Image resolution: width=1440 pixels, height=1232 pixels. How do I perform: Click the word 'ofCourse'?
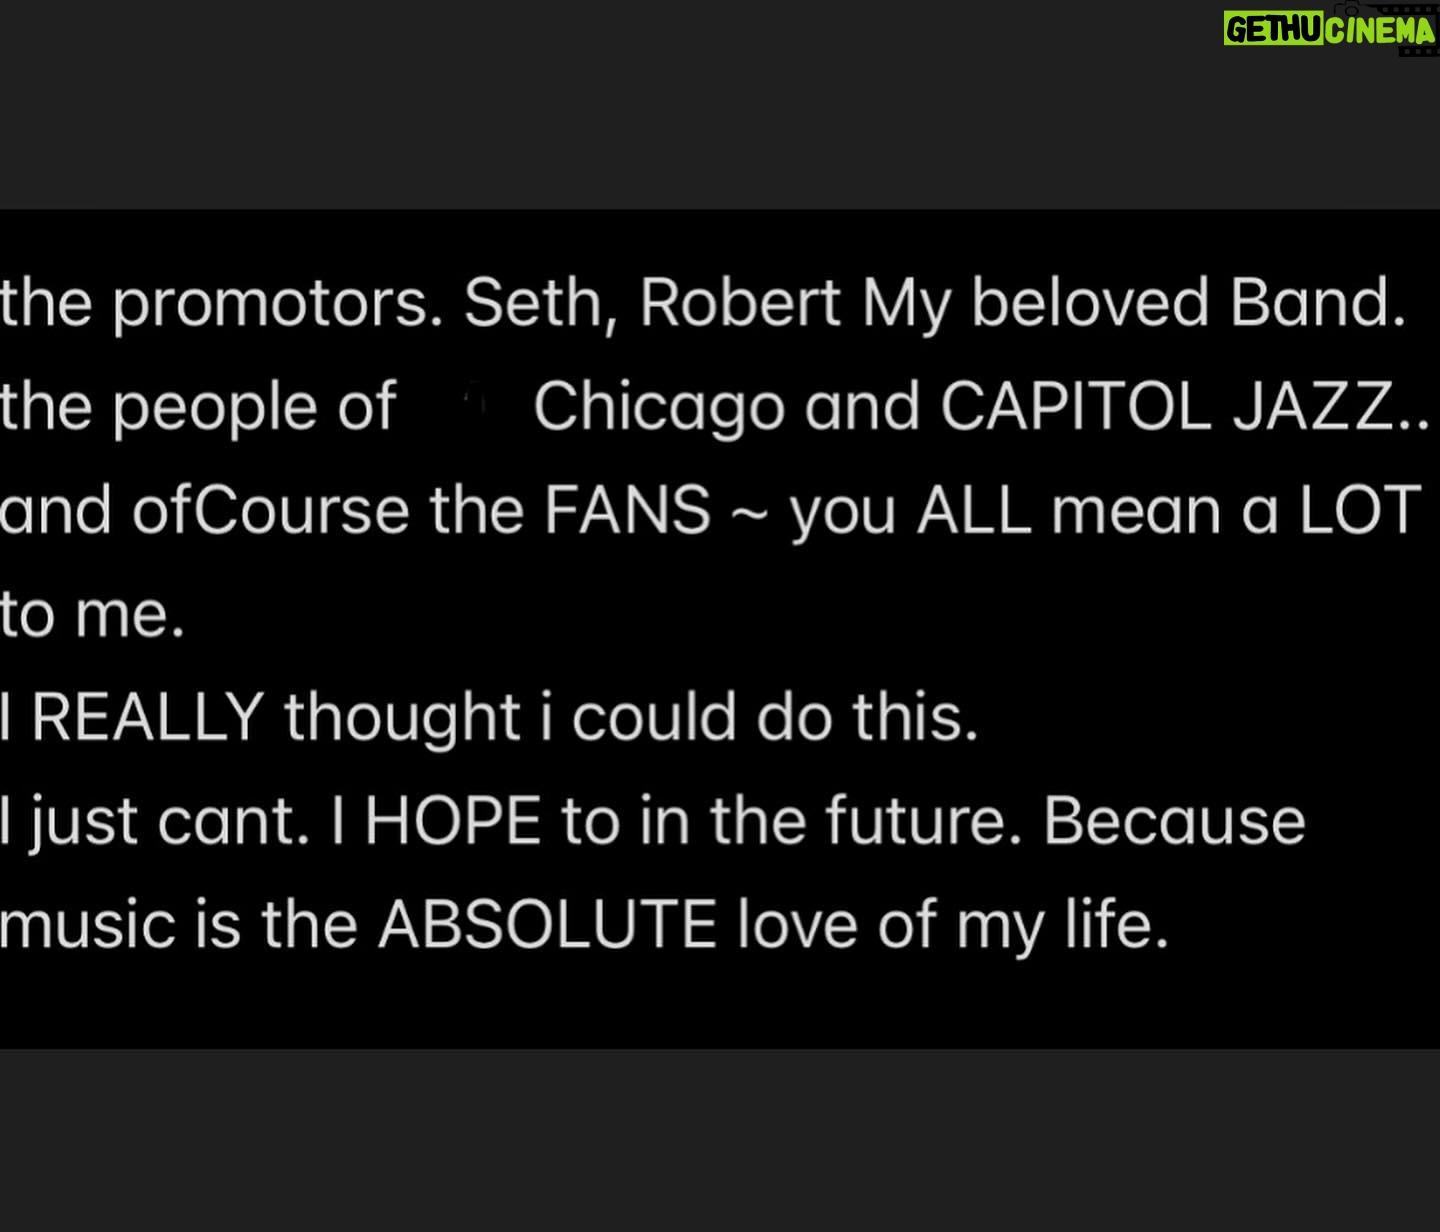click(271, 511)
